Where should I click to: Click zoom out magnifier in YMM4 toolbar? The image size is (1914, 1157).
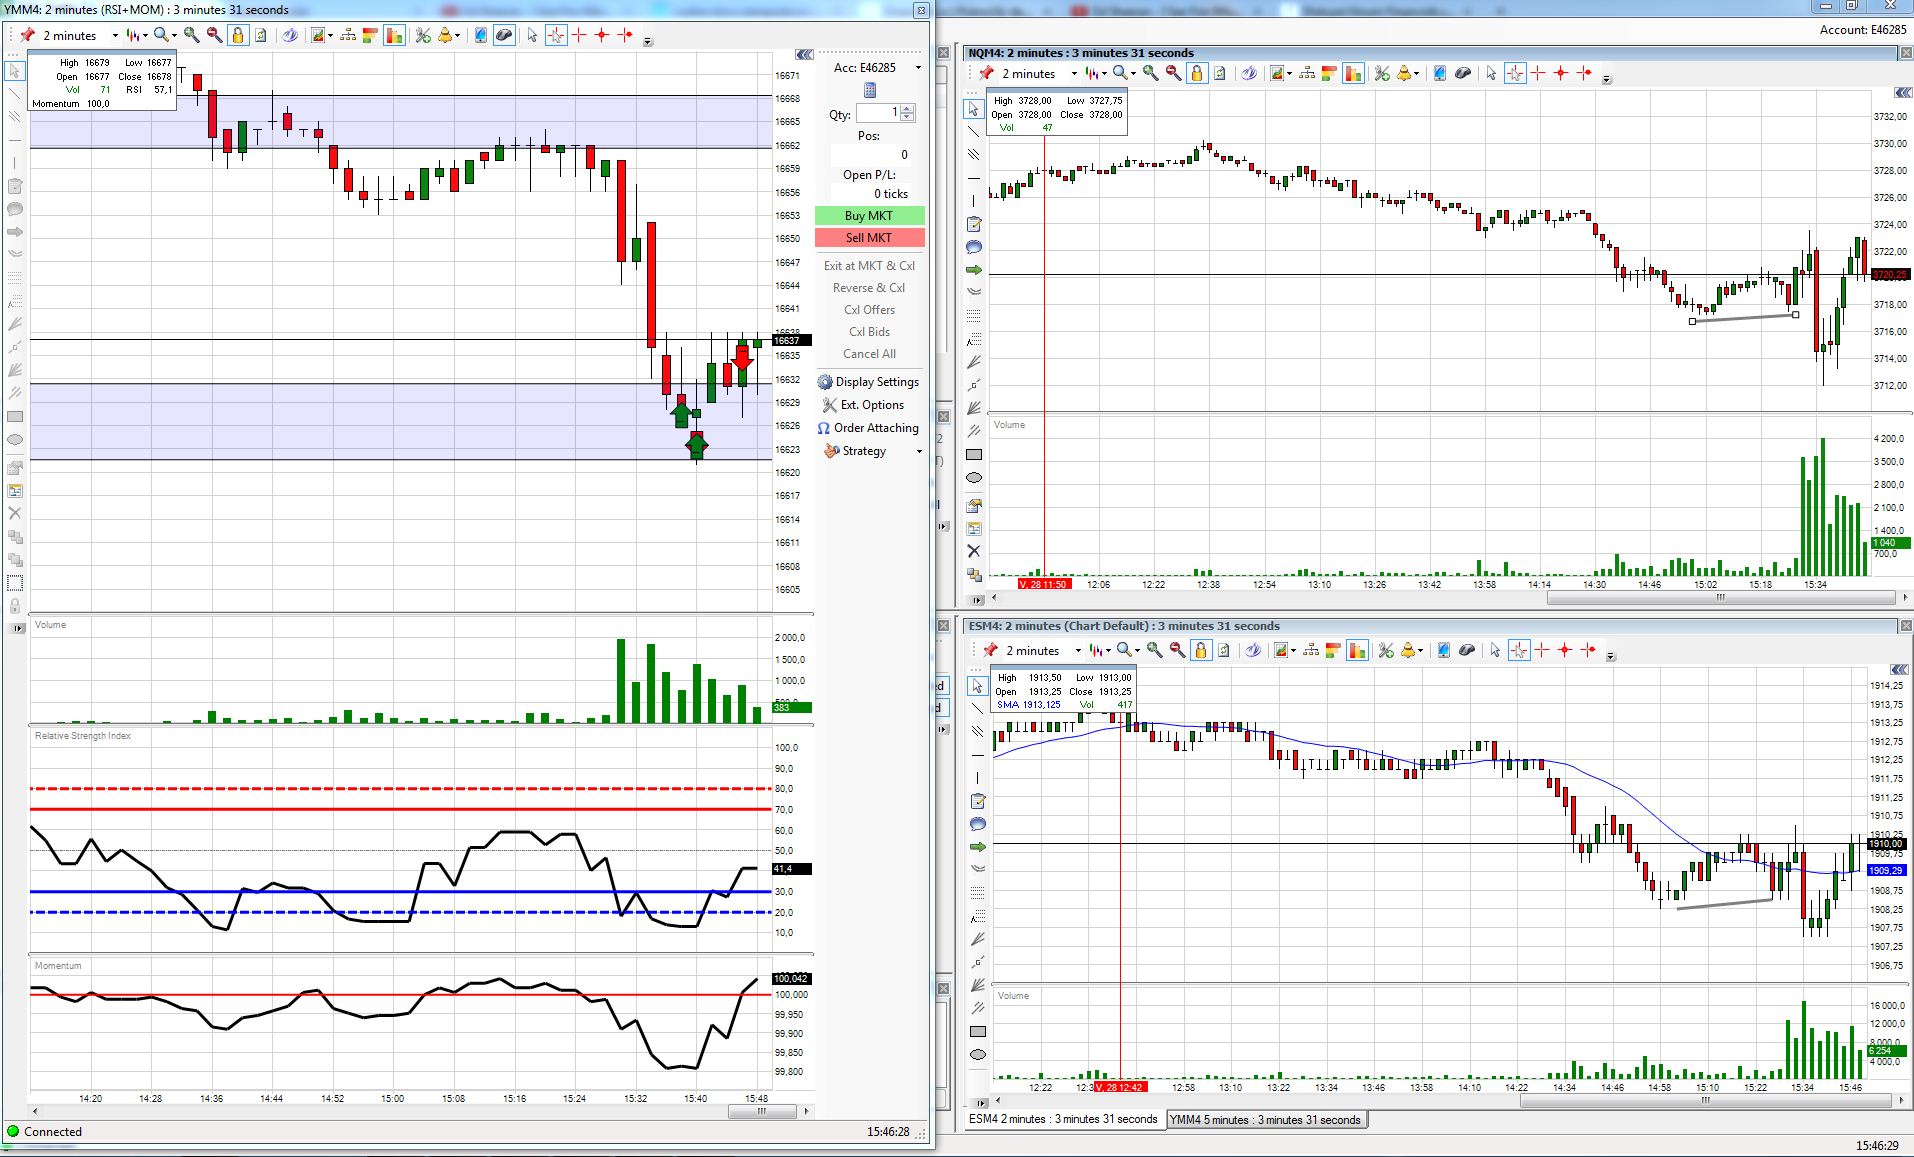214,35
